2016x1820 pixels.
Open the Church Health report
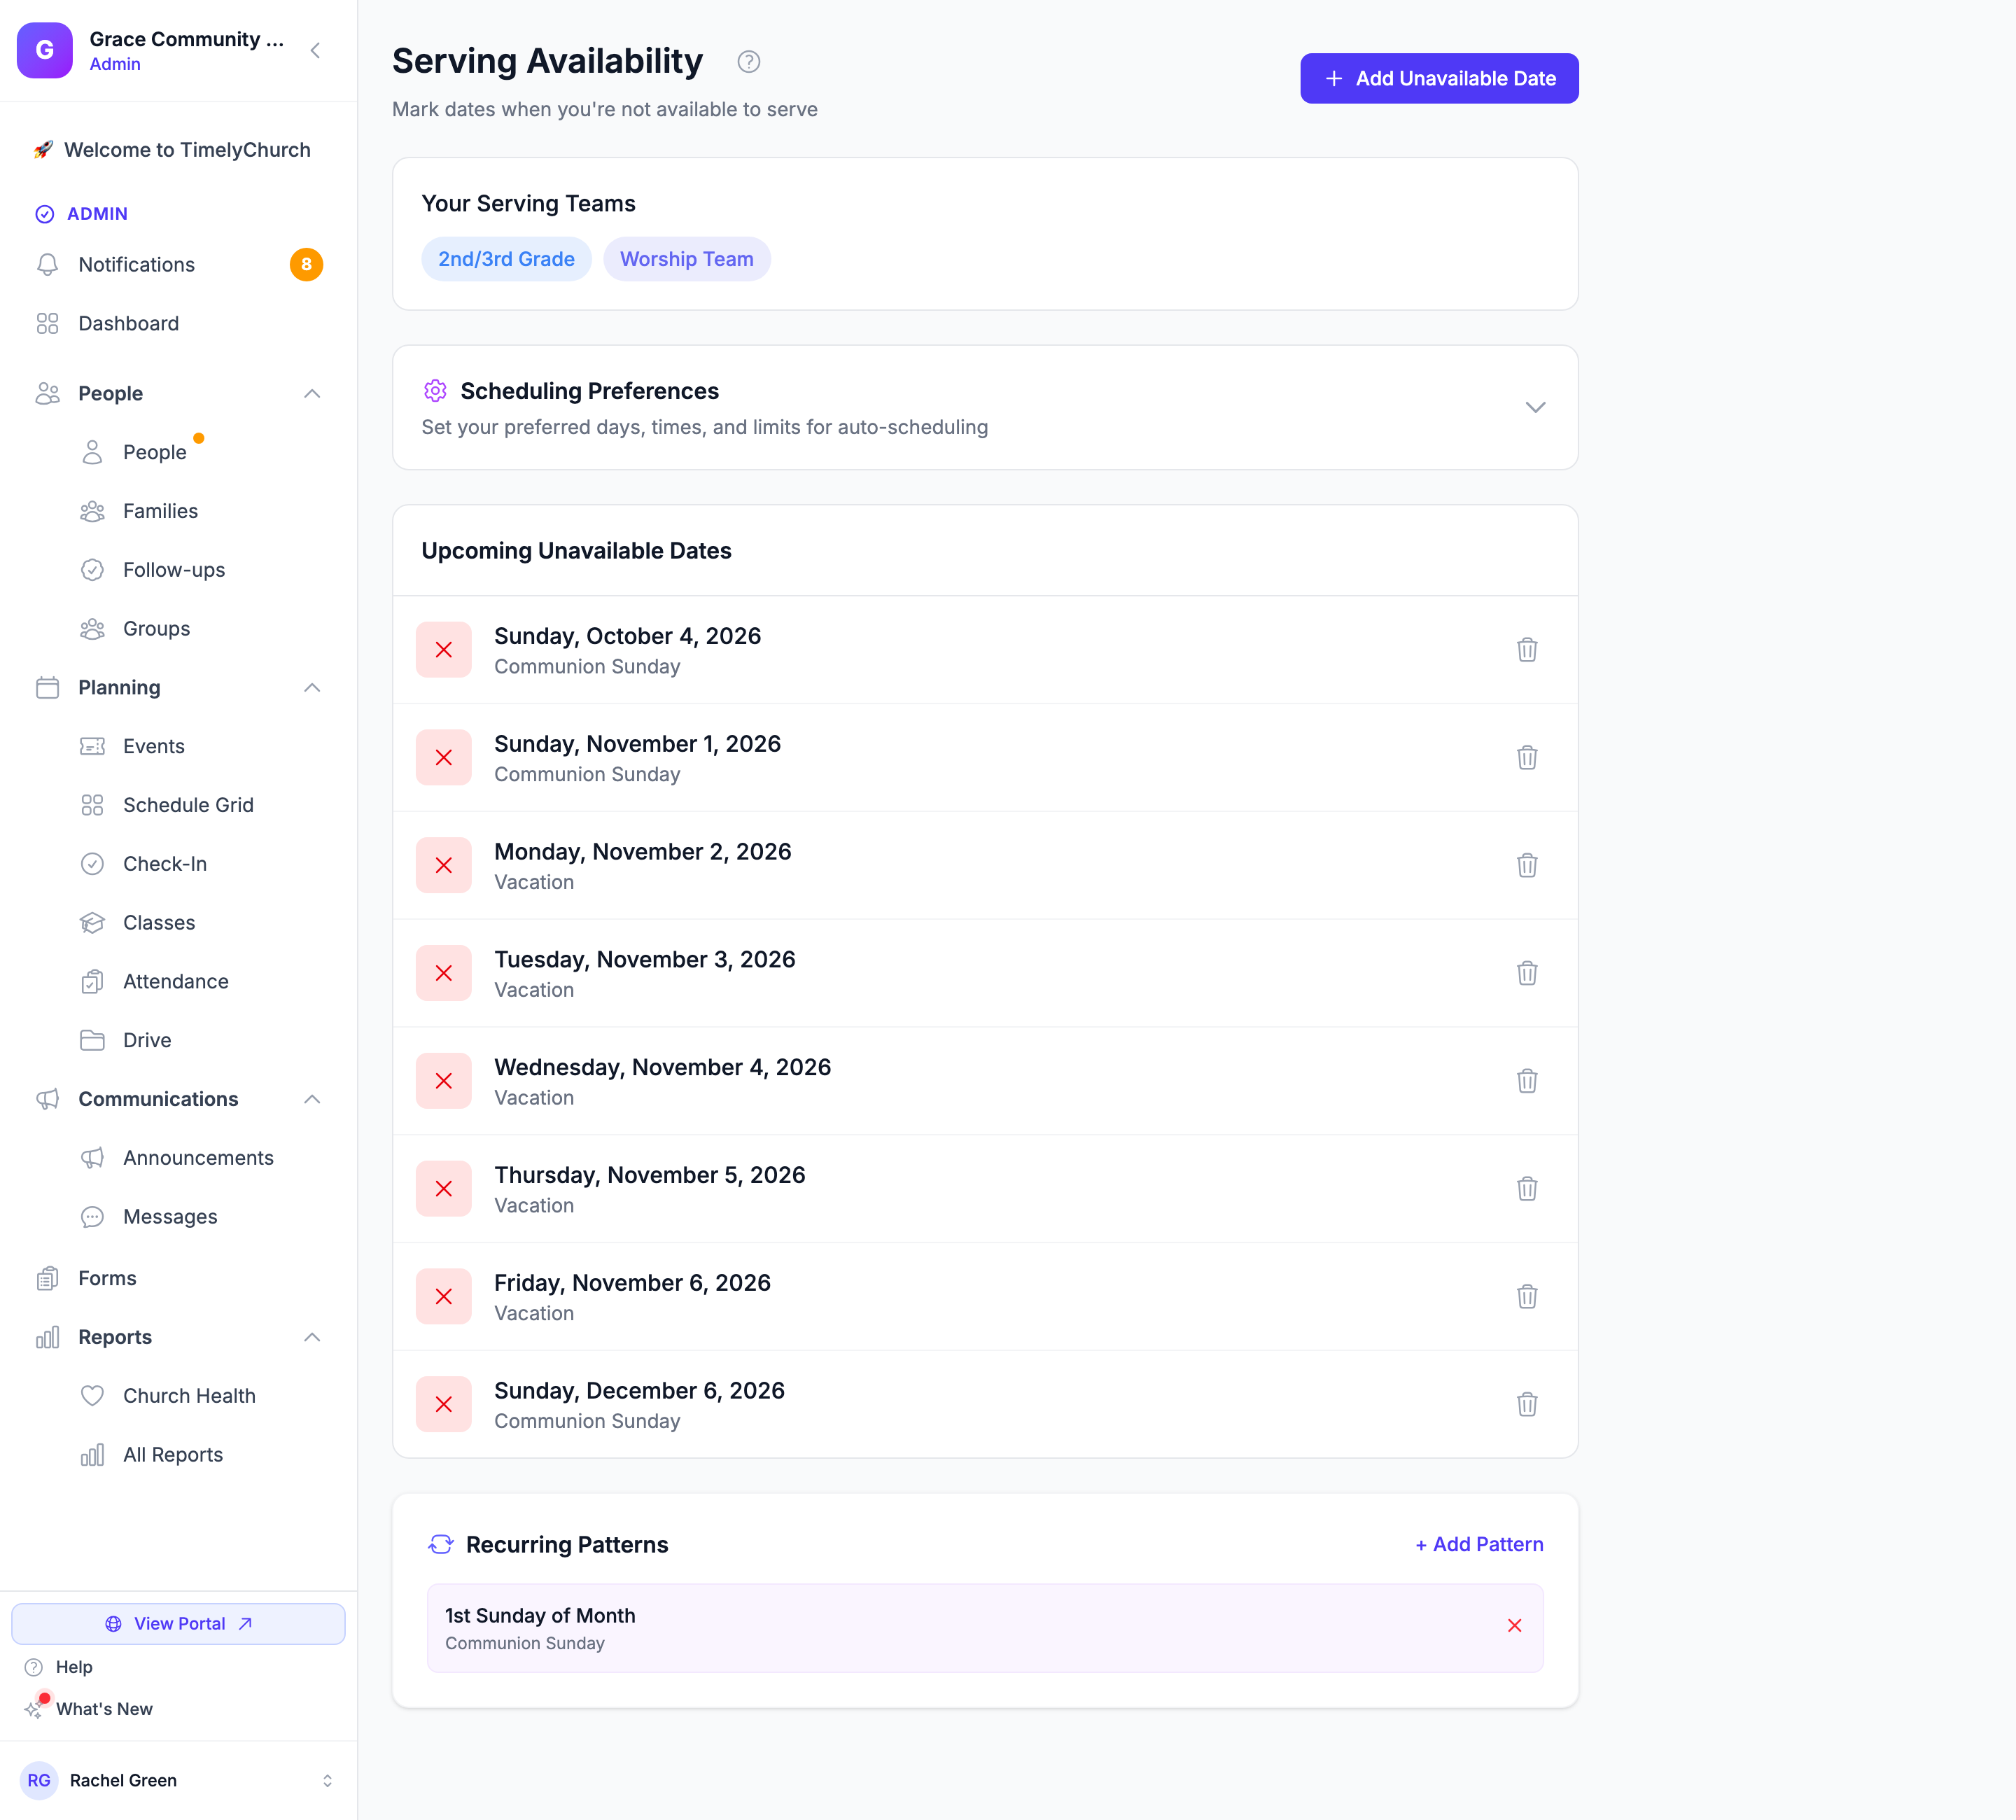188,1396
